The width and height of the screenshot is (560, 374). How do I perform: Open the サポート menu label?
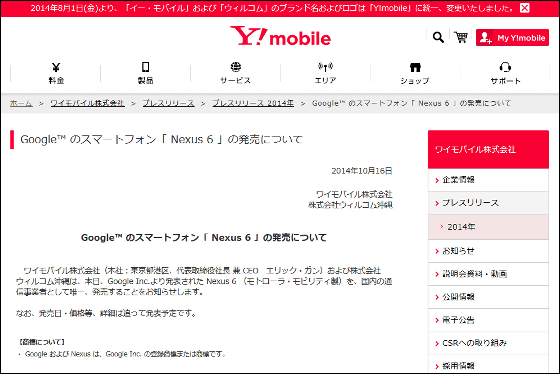(505, 81)
